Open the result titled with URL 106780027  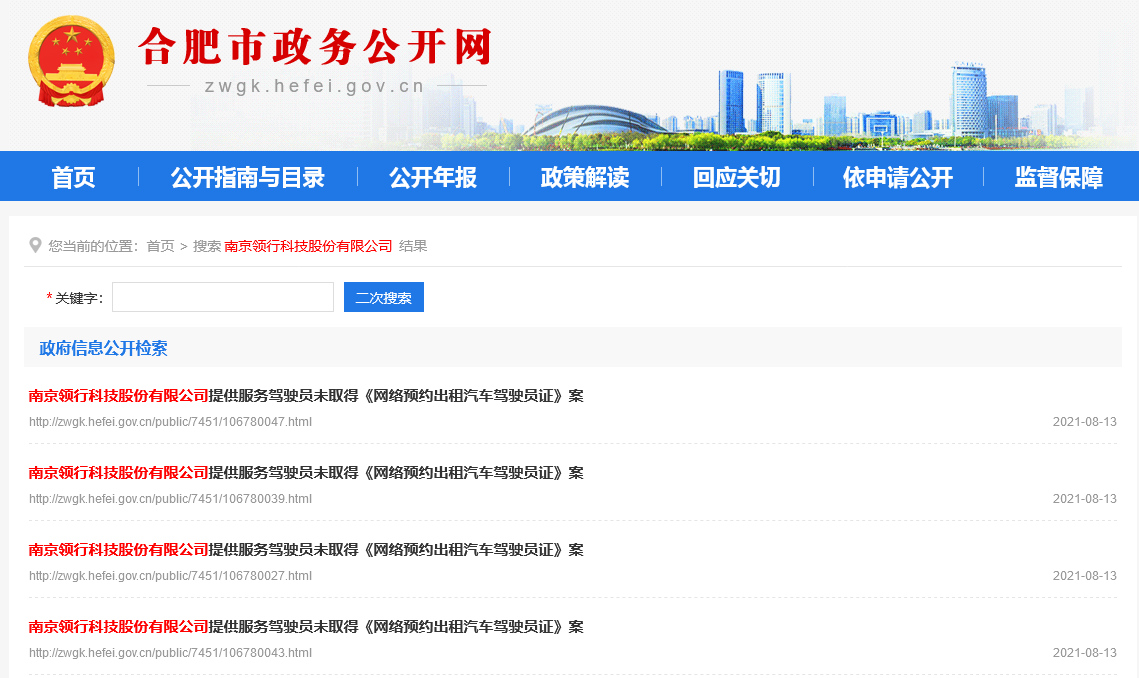(306, 550)
